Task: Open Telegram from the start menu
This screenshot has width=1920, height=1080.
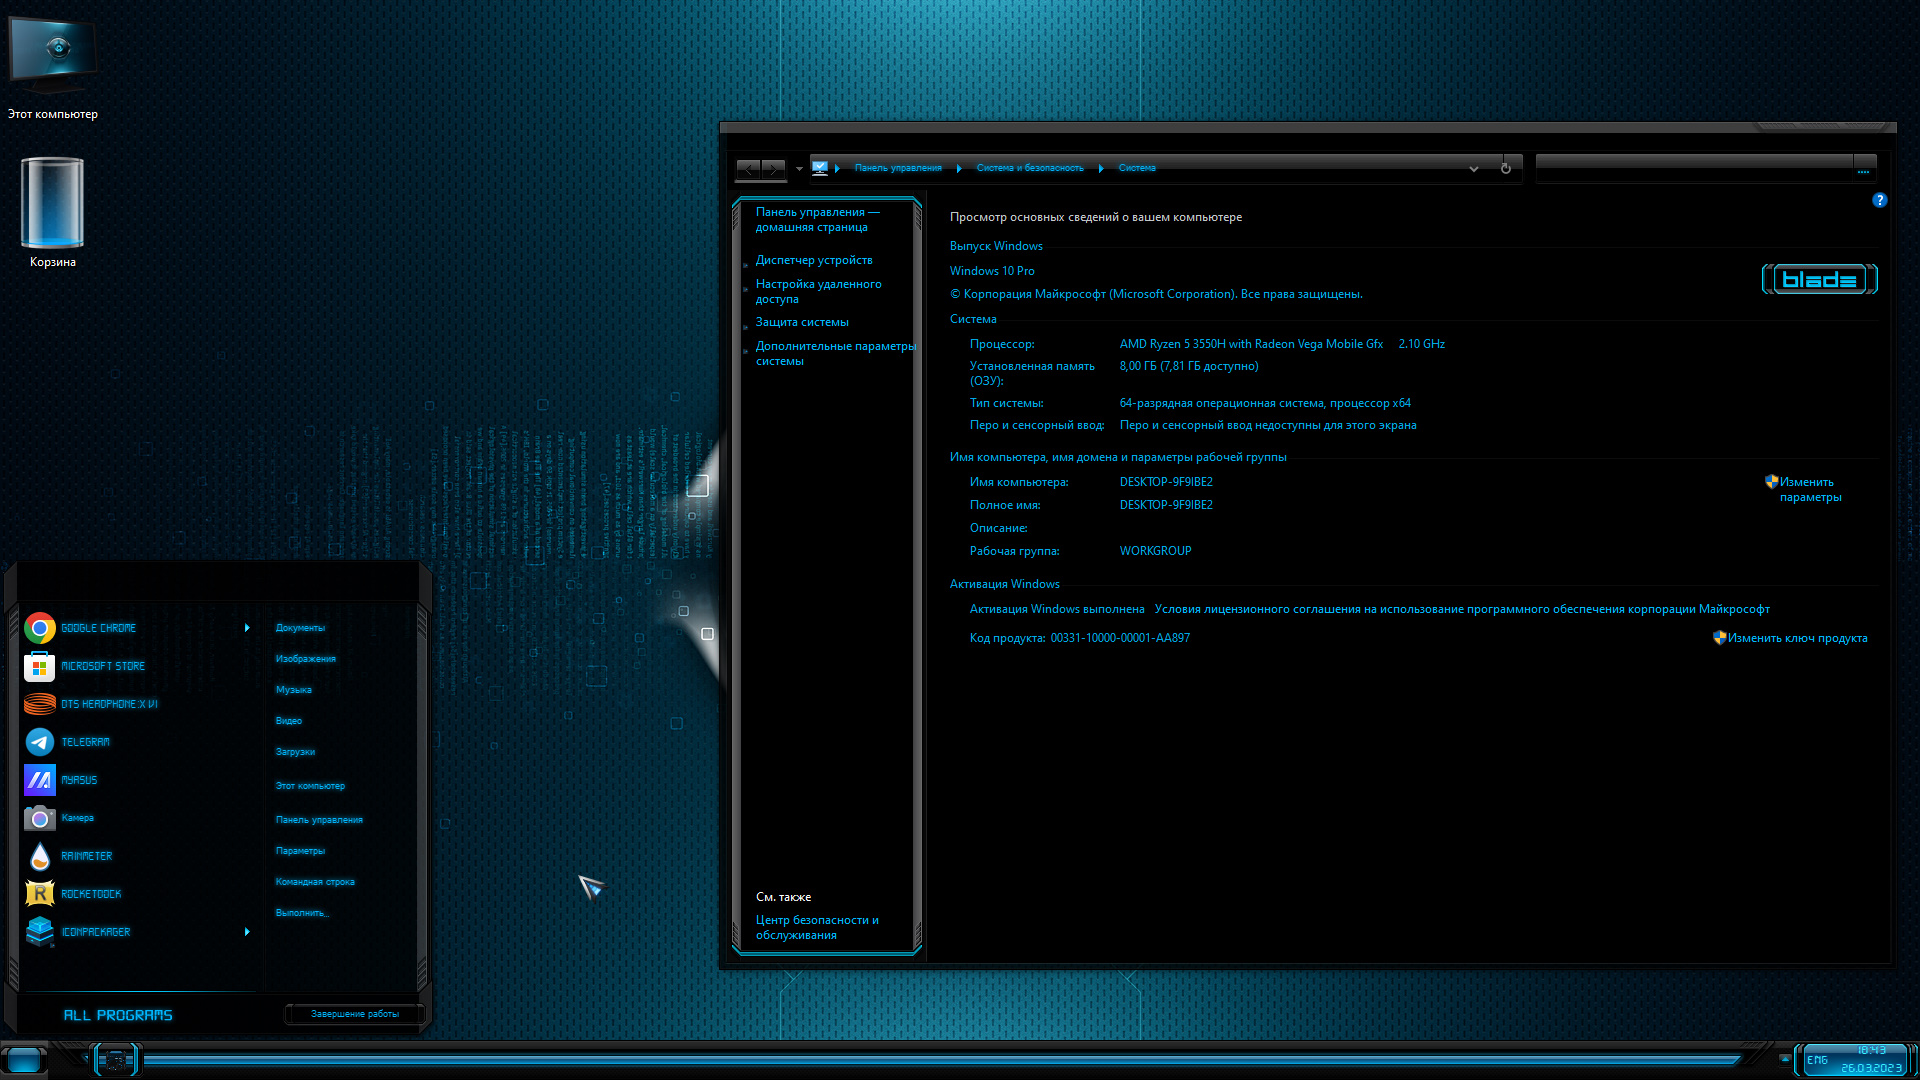Action: point(40,742)
